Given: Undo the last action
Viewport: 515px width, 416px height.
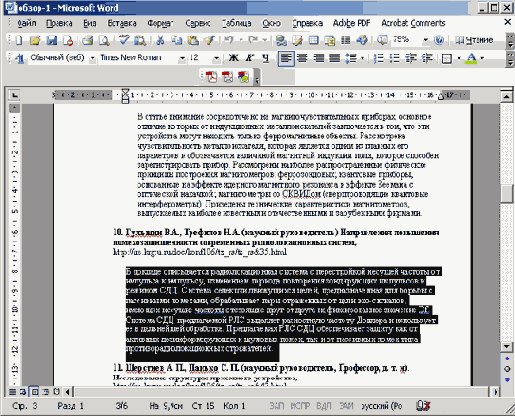Looking at the screenshot, I should (229, 40).
